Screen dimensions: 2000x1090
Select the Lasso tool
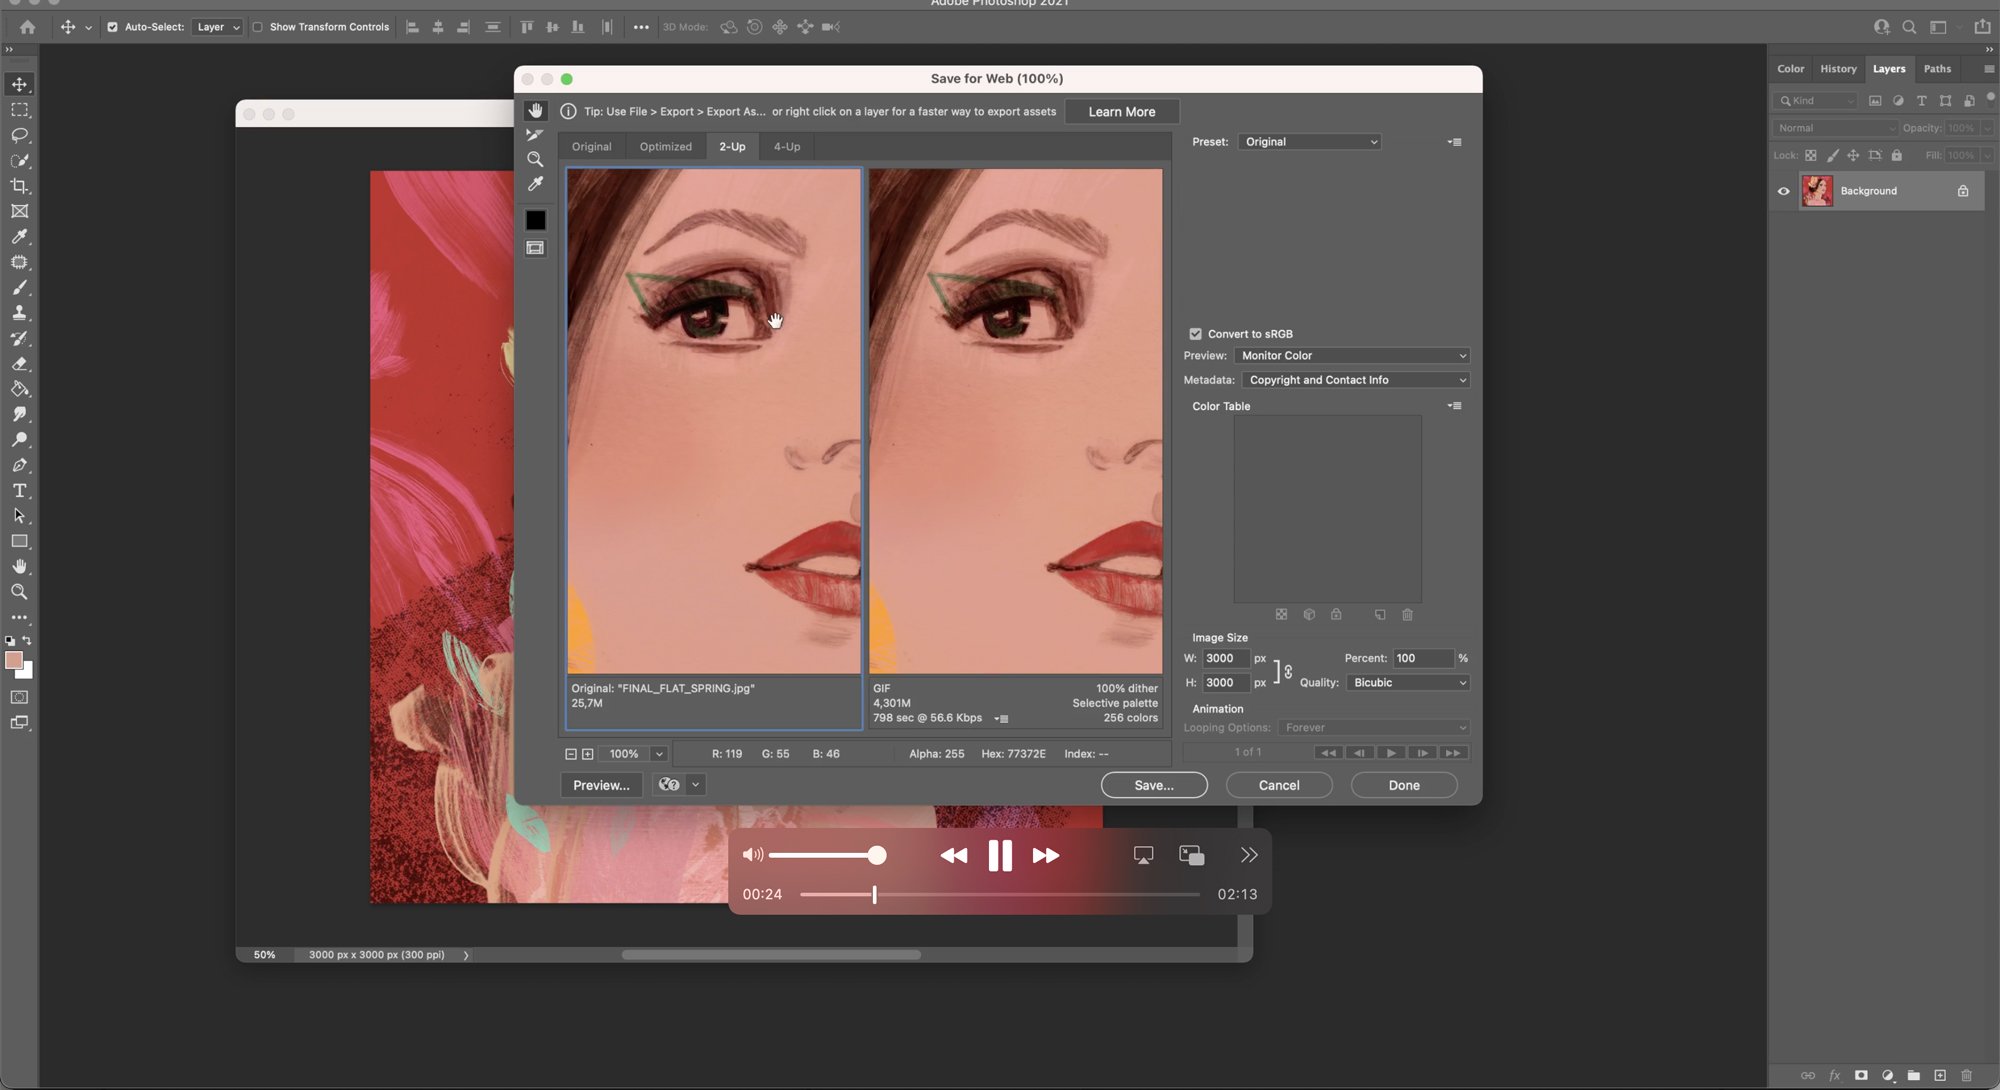(x=19, y=135)
